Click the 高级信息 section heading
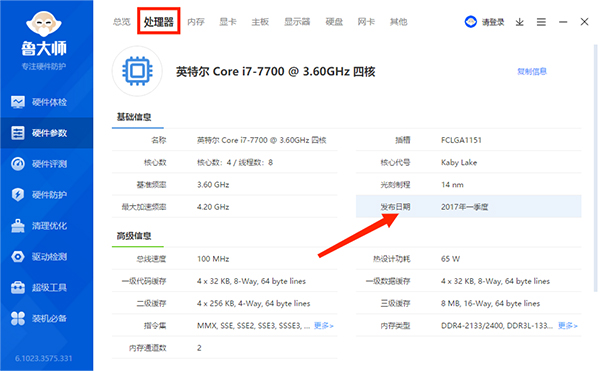 tap(134, 236)
